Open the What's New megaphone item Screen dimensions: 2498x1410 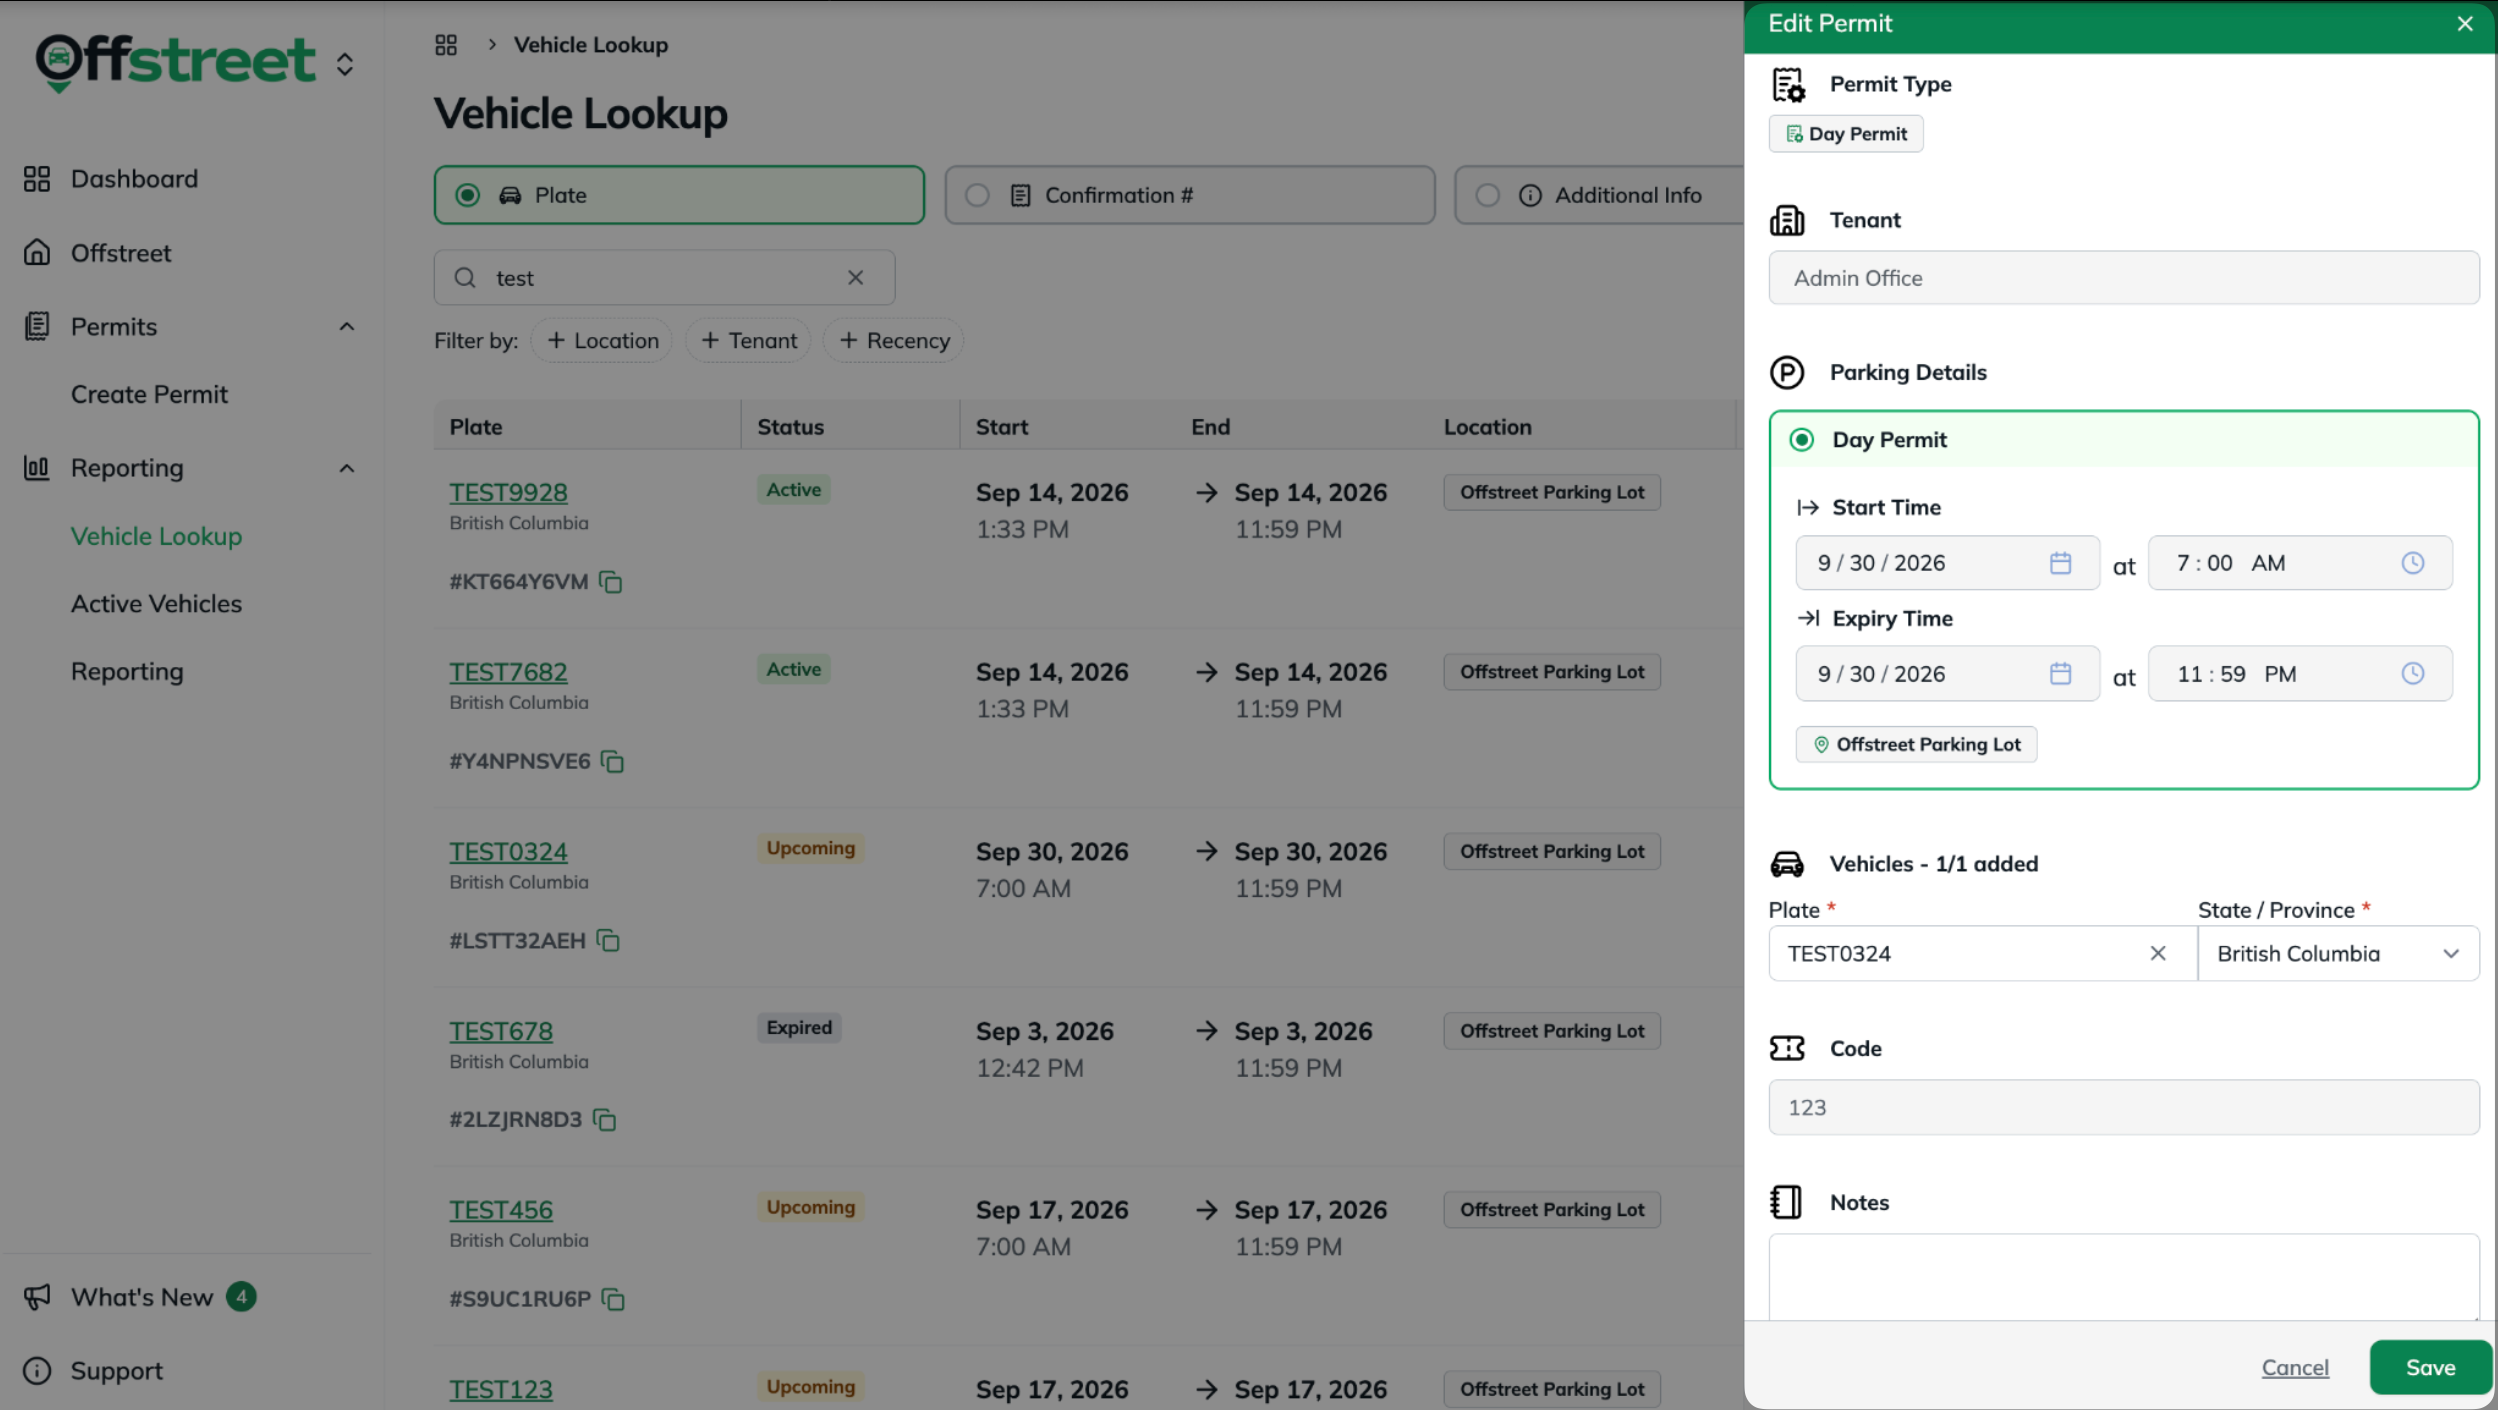(x=140, y=1297)
